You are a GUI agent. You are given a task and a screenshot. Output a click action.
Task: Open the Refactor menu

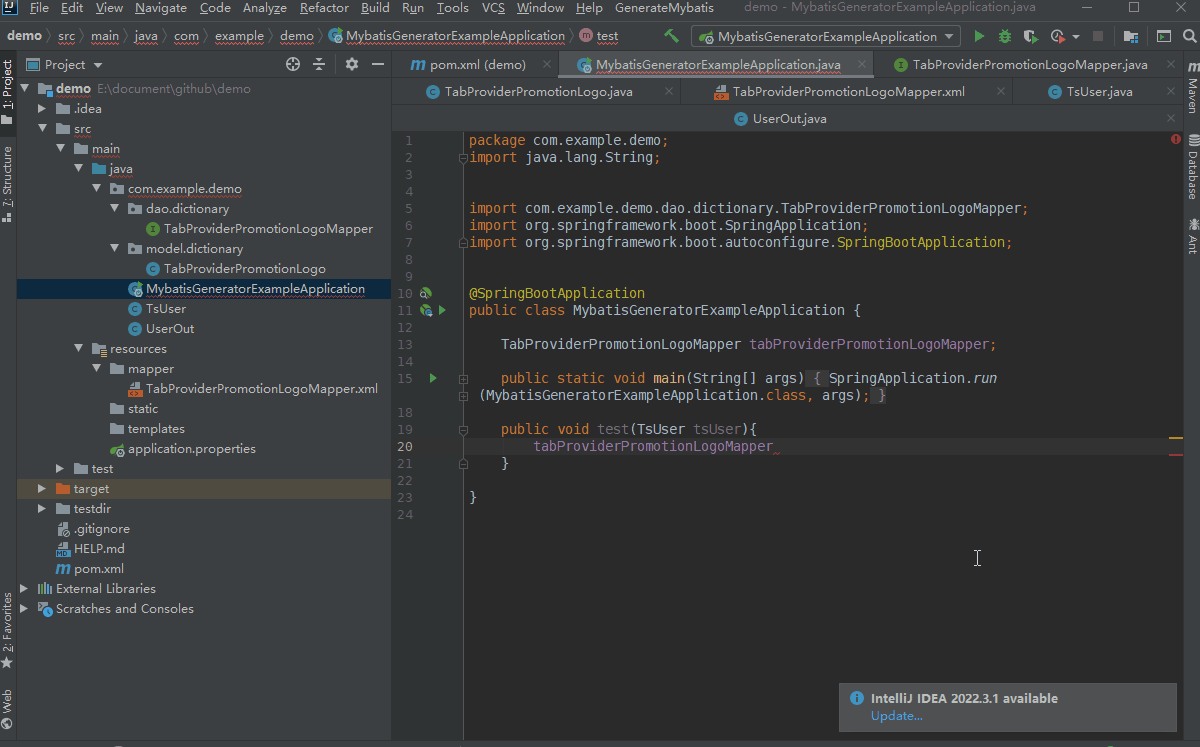[324, 8]
